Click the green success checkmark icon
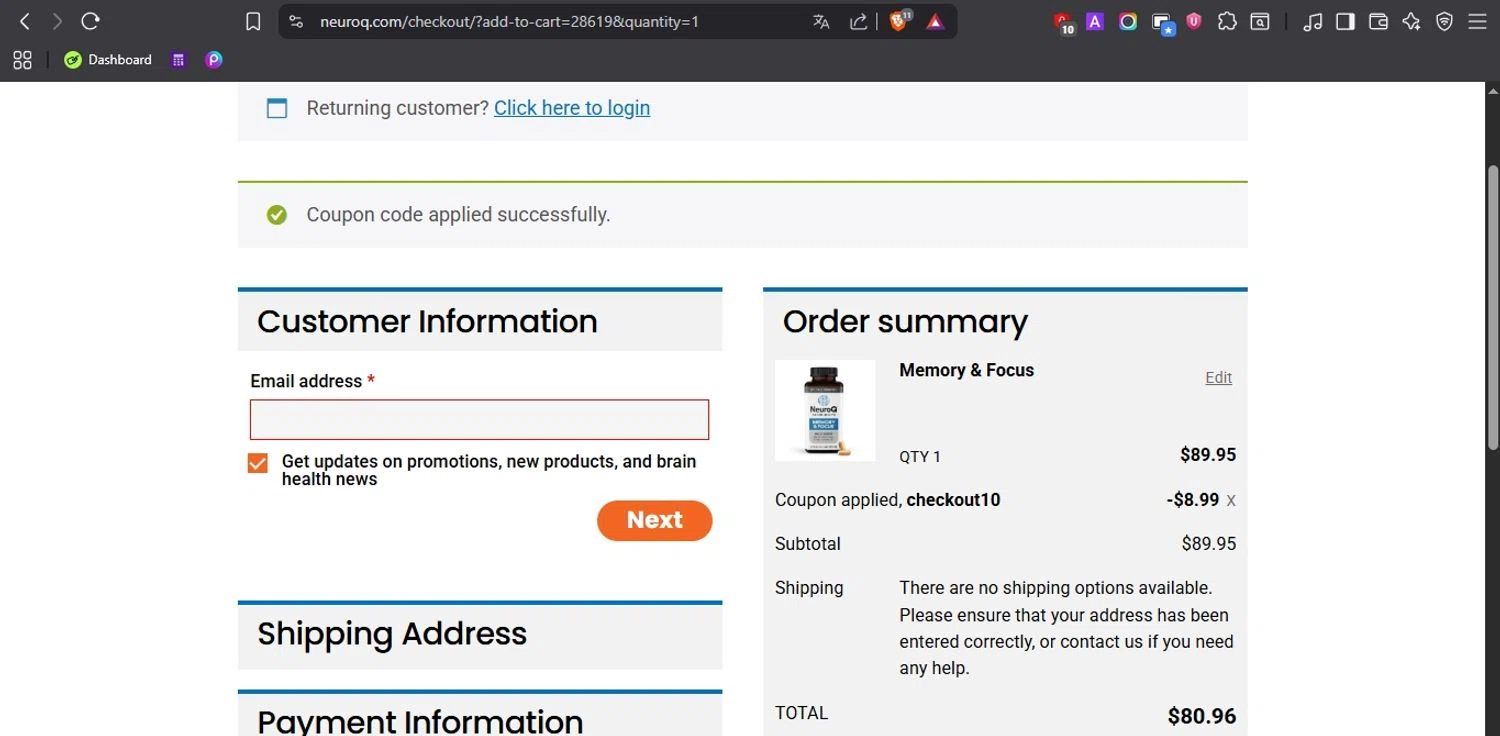Viewport: 1500px width, 736px height. (277, 215)
